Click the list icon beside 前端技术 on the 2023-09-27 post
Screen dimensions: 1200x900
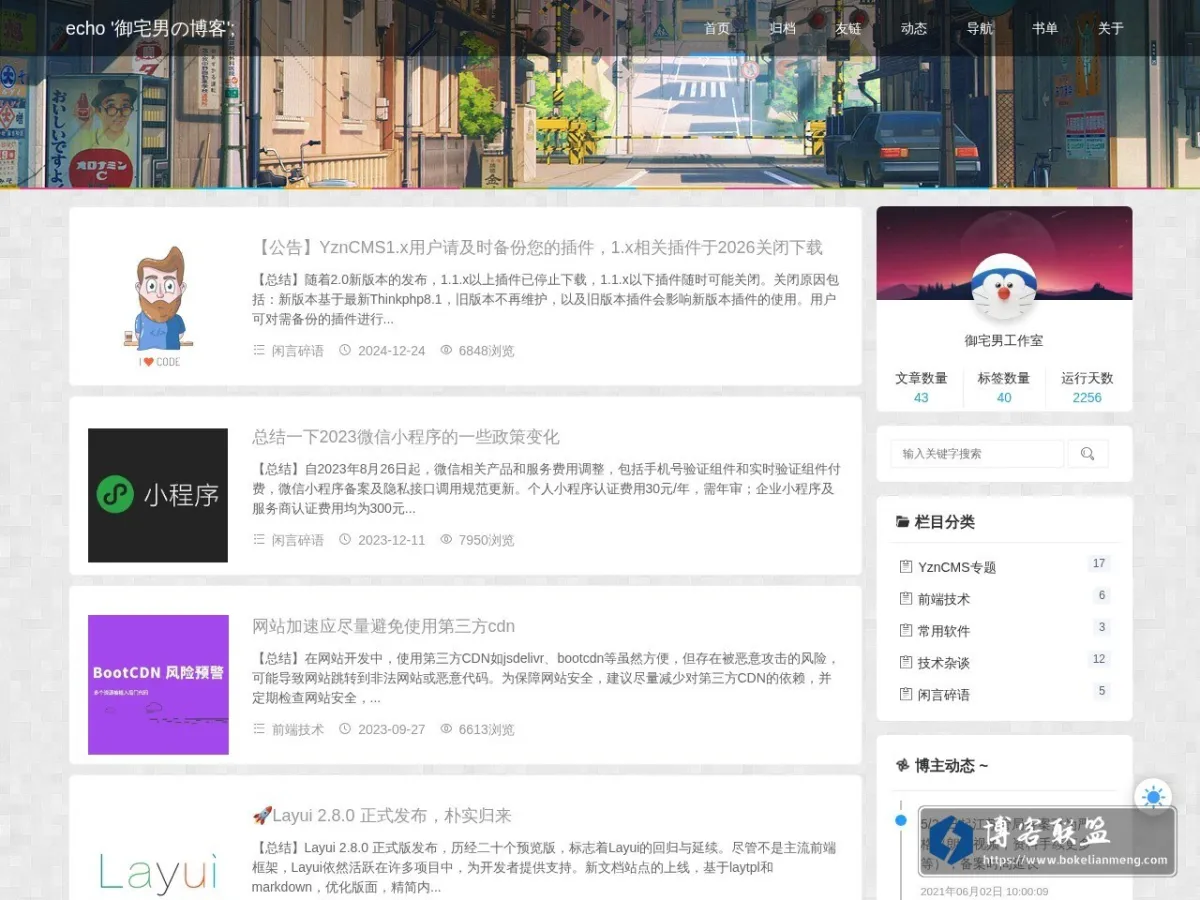[x=259, y=728]
